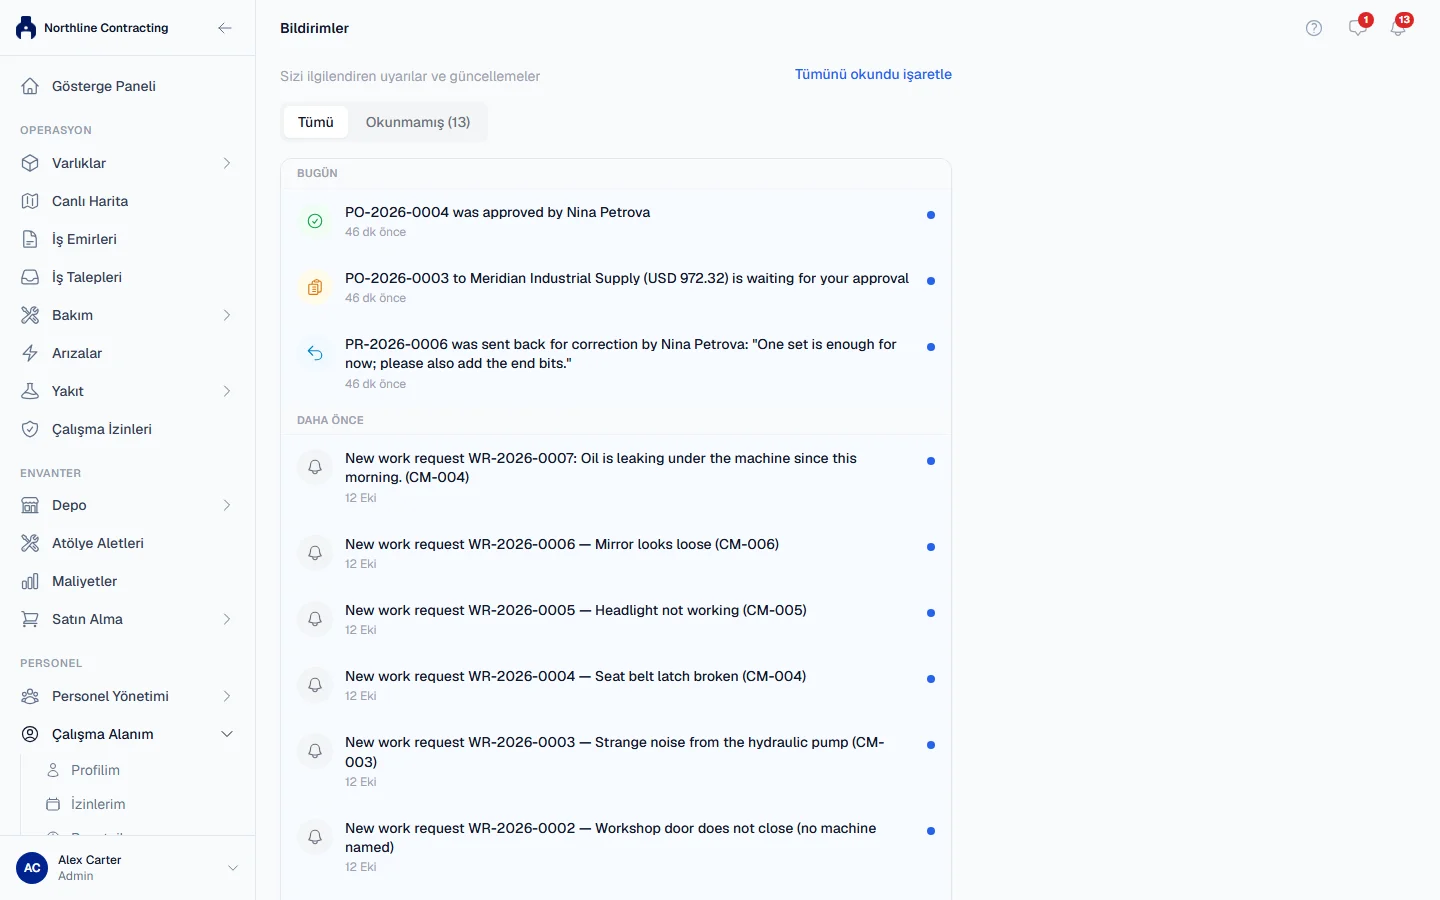Switch to the Tümü tab
The width and height of the screenshot is (1440, 900).
[316, 122]
